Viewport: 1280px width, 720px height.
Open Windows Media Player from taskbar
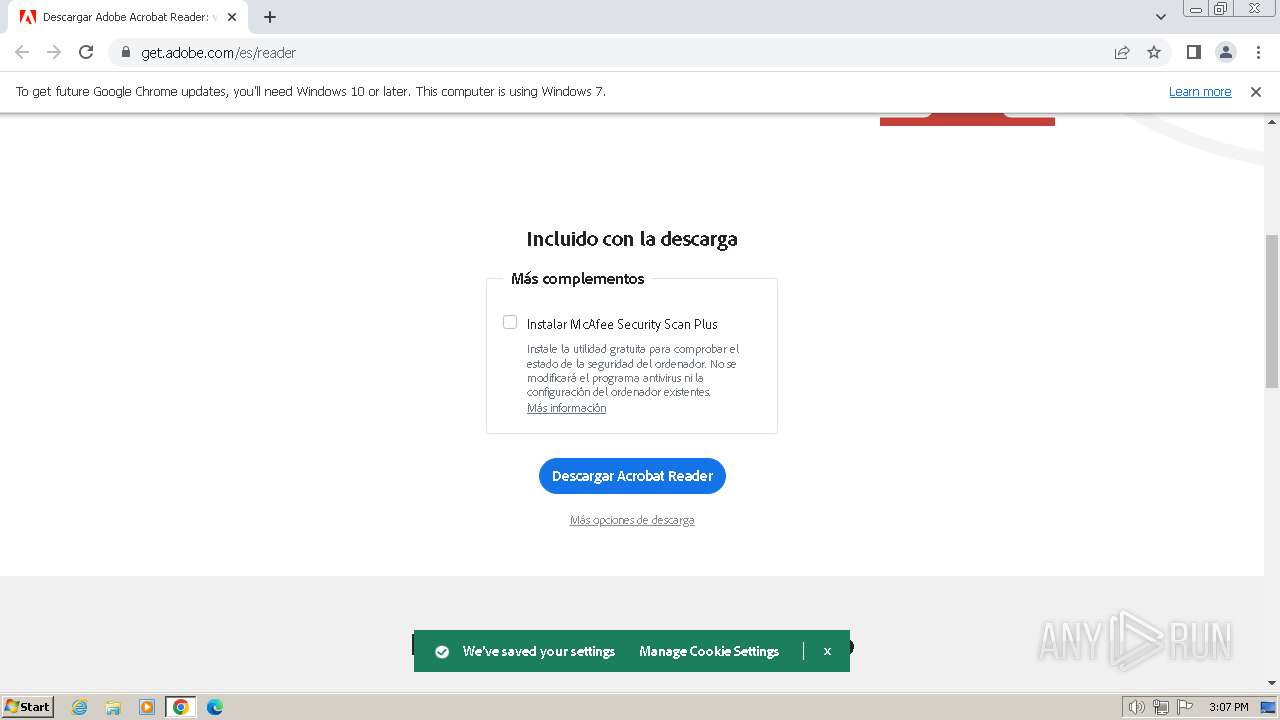point(147,707)
